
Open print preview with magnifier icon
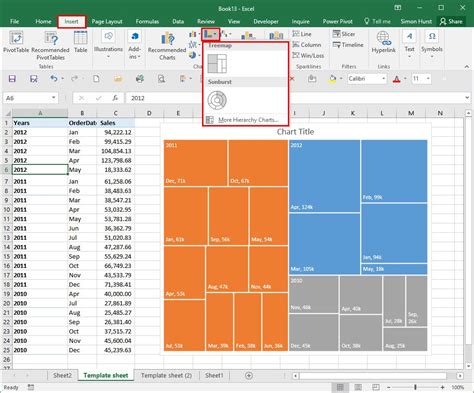(161, 79)
